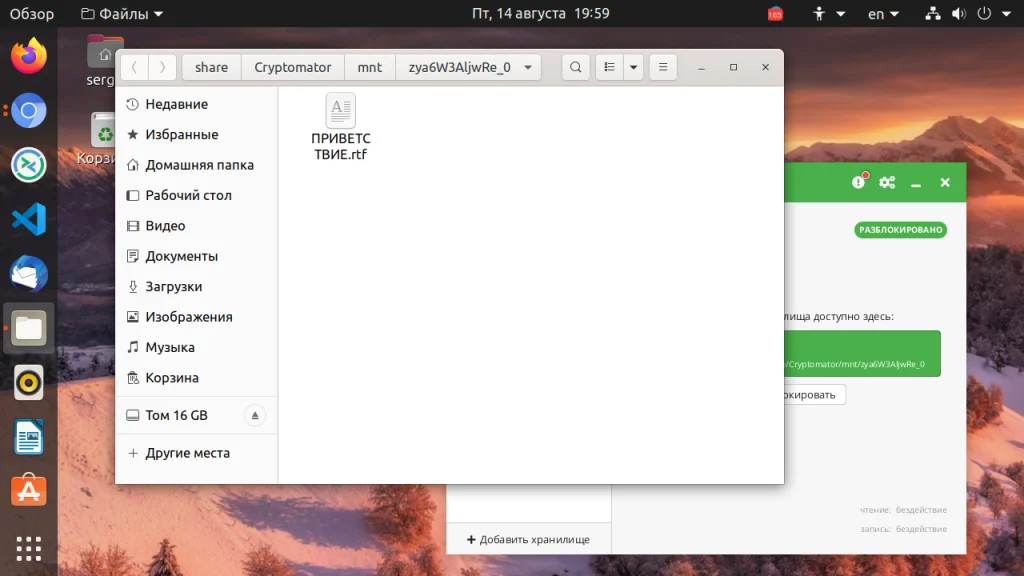Open the hamburger menu in Files
Viewport: 1024px width, 576px height.
tap(663, 67)
